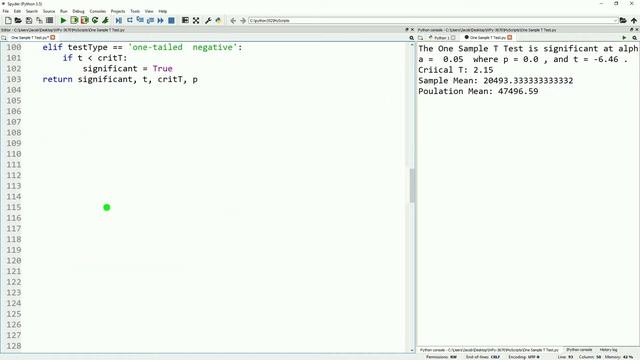
Task: Browse editor tabs icon left of file tab
Action: click(x=4, y=38)
